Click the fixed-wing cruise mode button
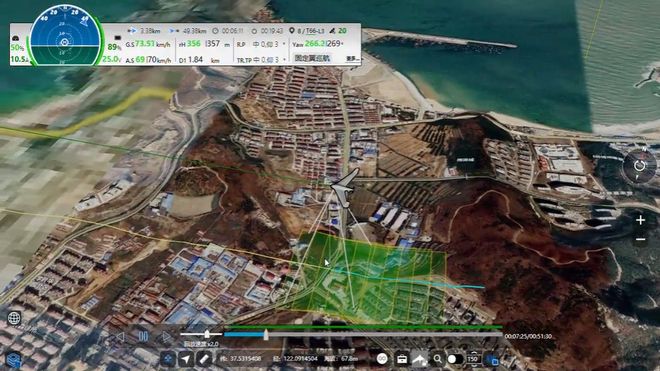The height and width of the screenshot is (371, 660). point(312,59)
